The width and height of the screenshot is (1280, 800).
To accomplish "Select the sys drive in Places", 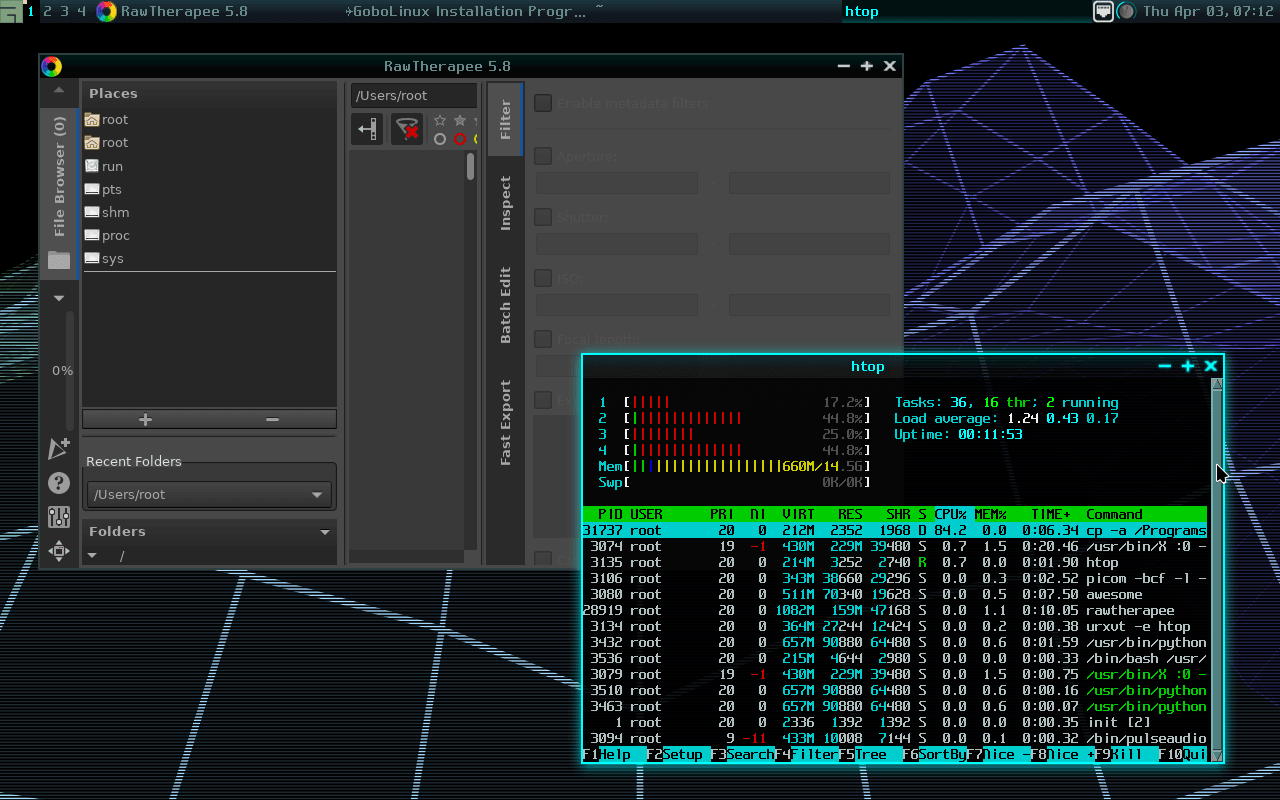I will (209, 258).
